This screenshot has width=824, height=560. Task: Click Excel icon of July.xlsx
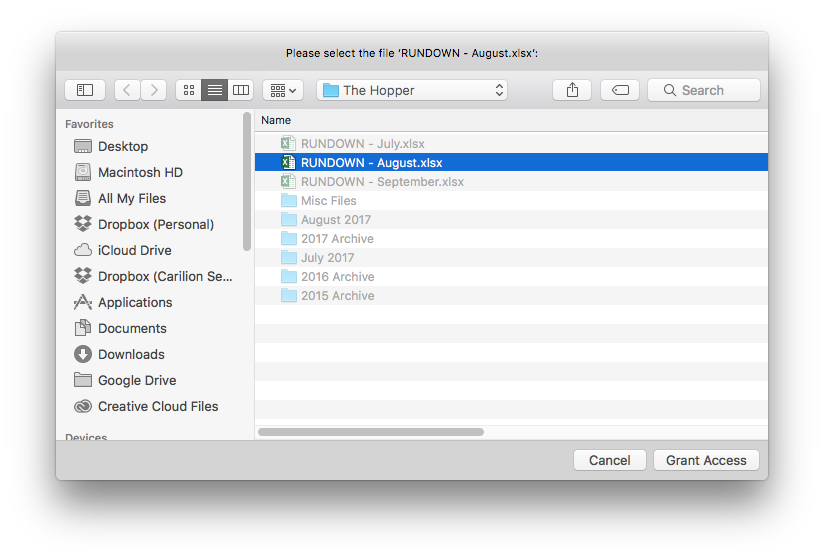tap(288, 143)
